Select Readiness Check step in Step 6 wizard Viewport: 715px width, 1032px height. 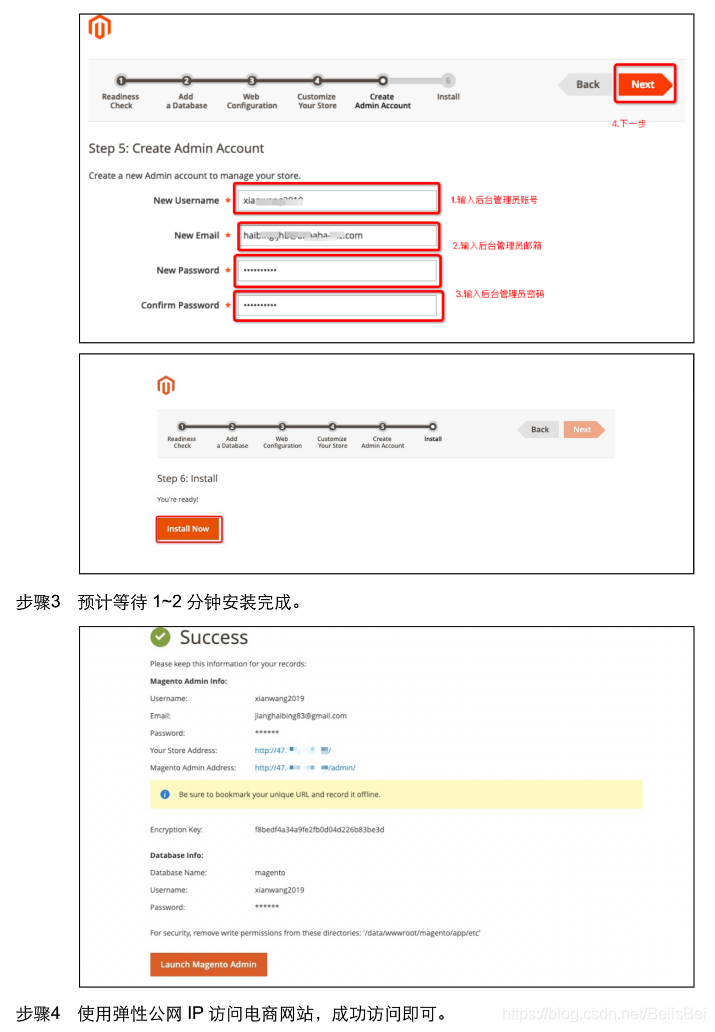tap(182, 436)
